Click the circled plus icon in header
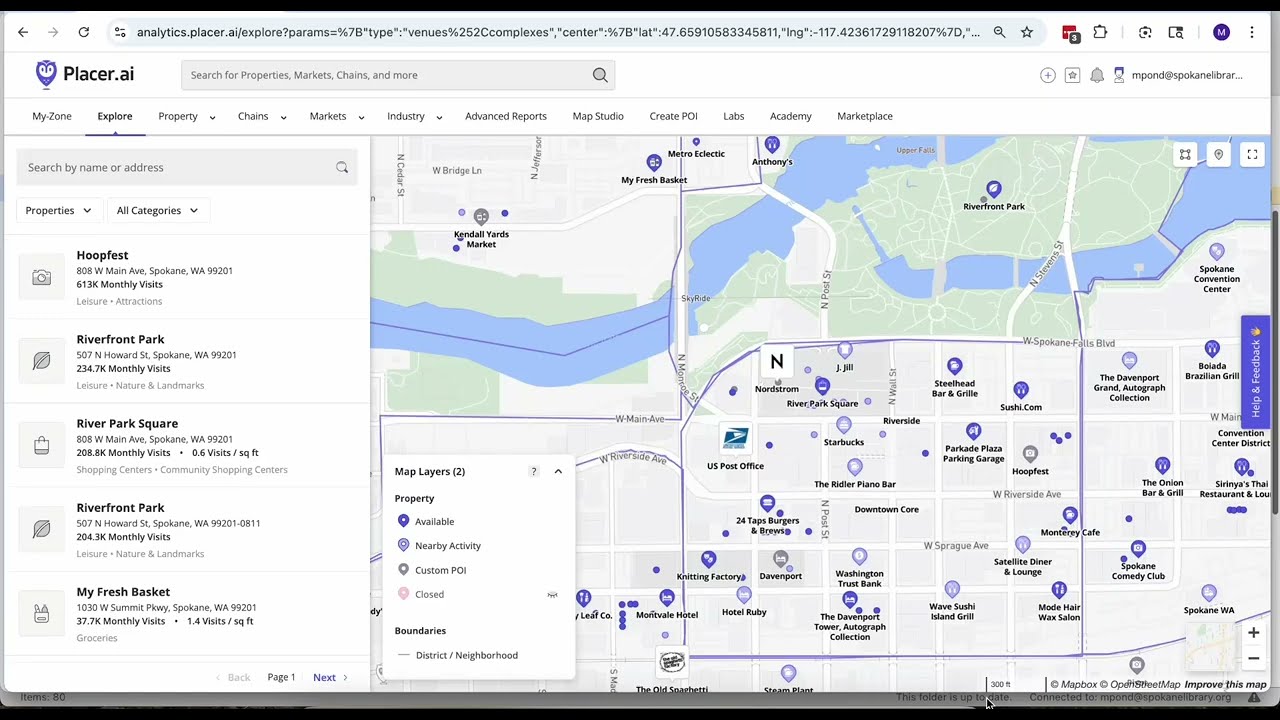Screen dimensions: 1280x720 pyautogui.click(x=1047, y=75)
